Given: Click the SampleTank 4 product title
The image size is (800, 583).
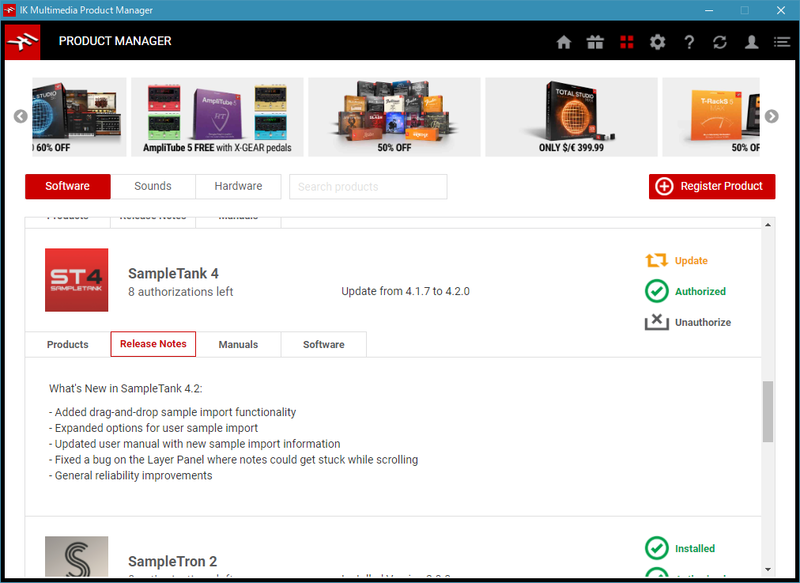Looking at the screenshot, I should [173, 273].
